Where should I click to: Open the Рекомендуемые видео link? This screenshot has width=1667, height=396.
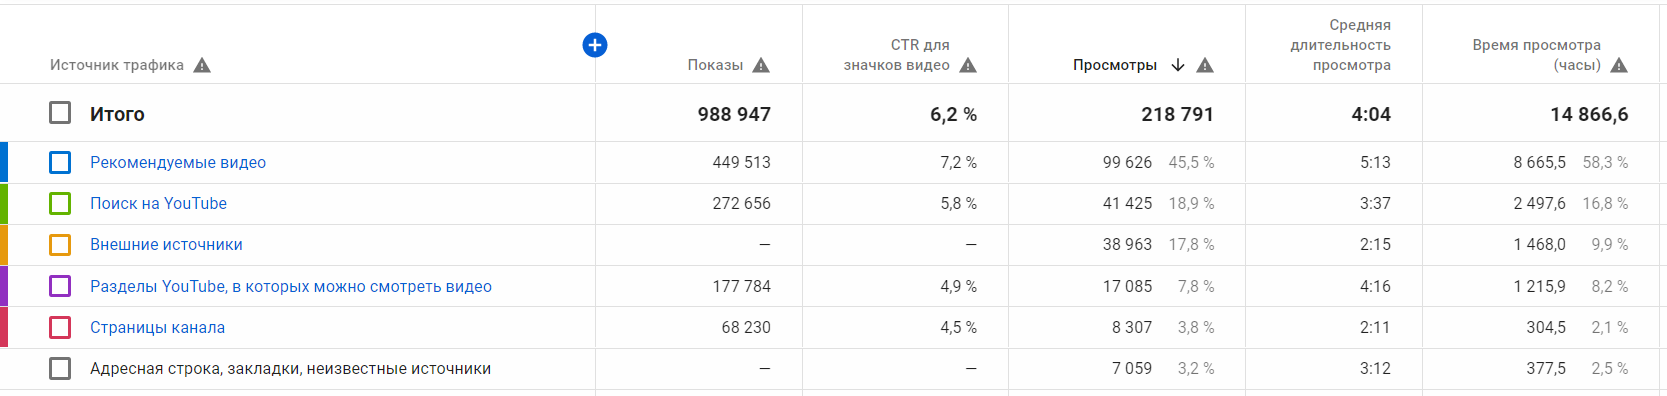[x=178, y=162]
